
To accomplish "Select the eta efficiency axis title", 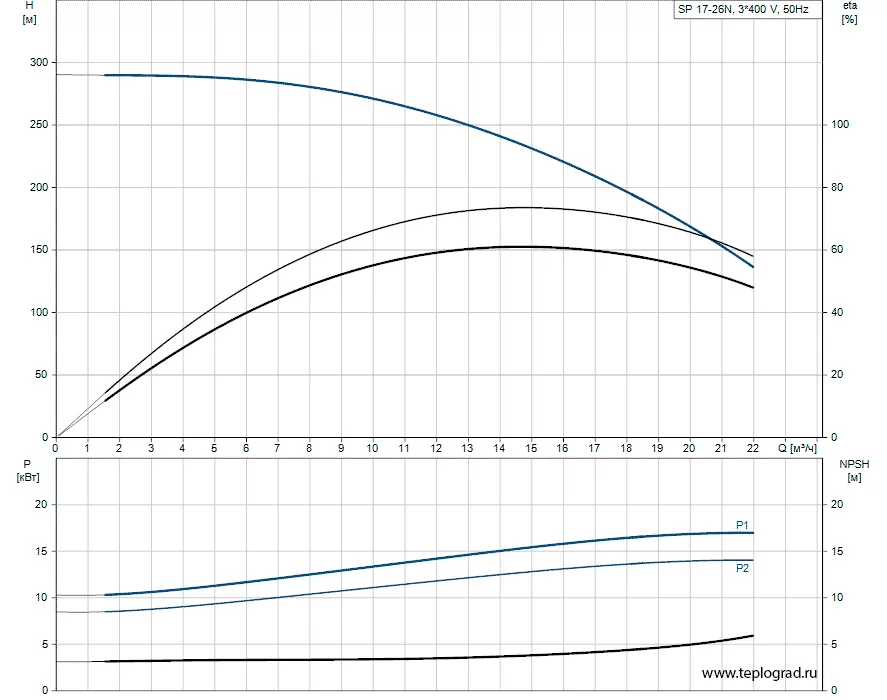I will coord(851,7).
